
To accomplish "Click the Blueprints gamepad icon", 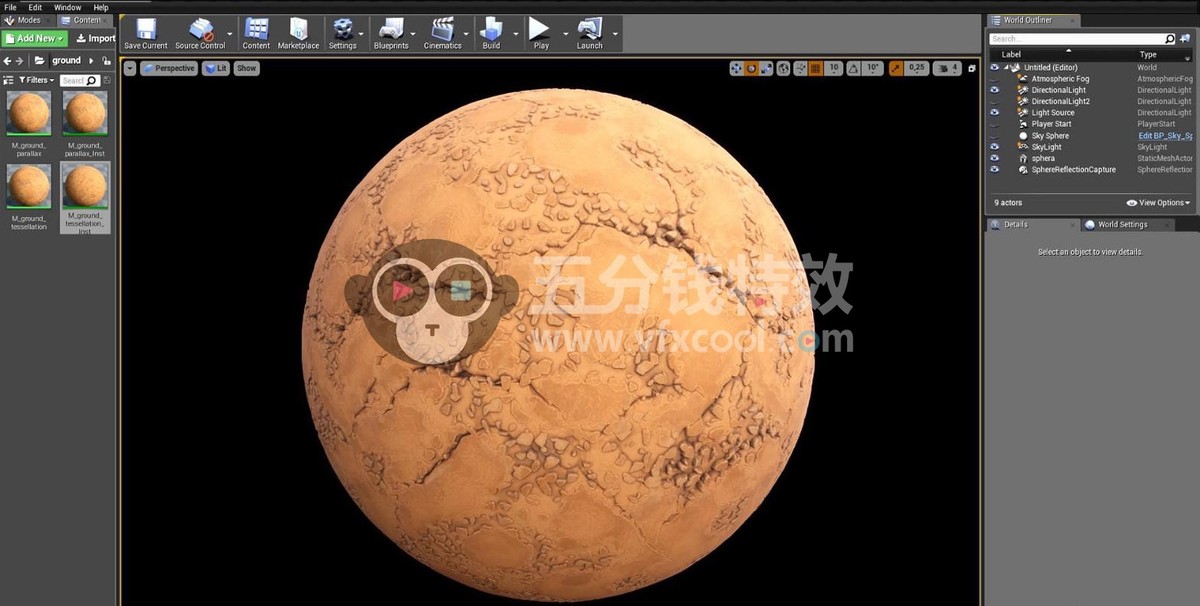I will click(x=391, y=28).
